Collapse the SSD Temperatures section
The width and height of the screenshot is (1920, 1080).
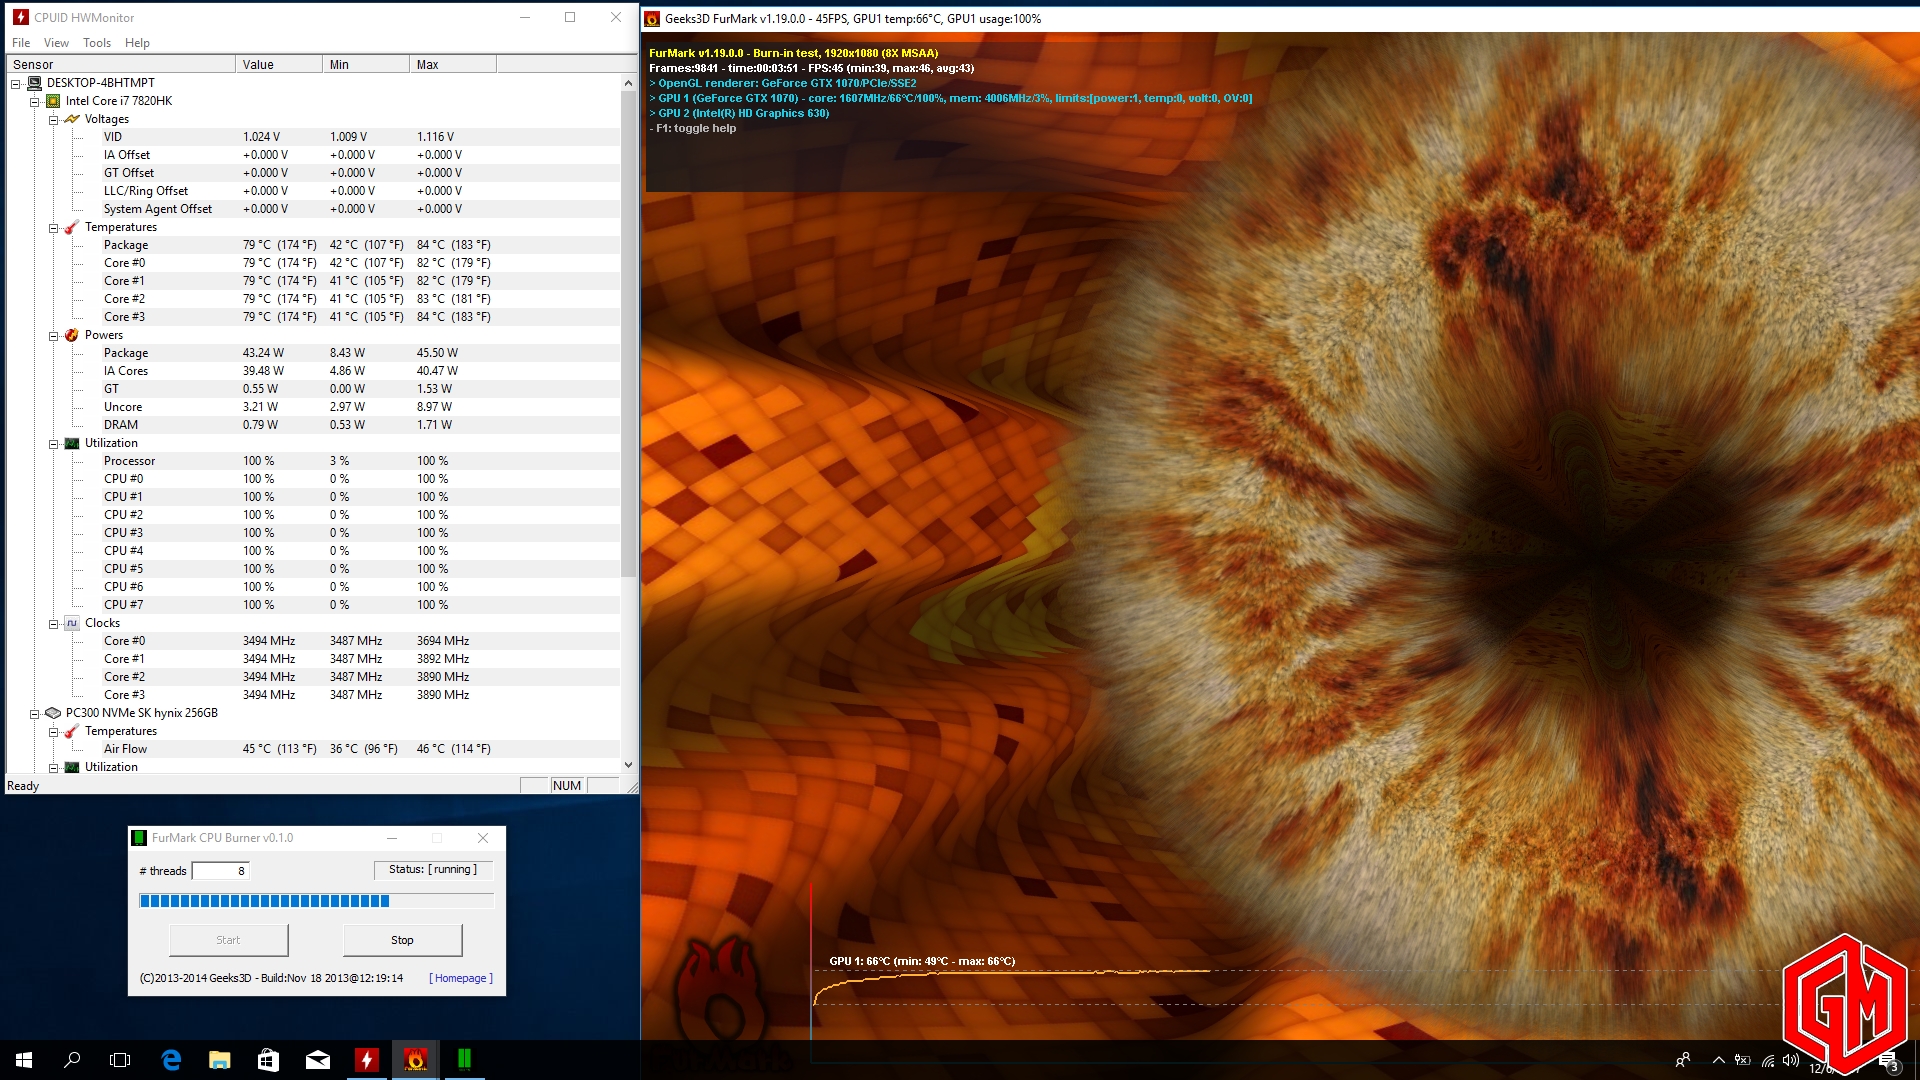point(54,732)
